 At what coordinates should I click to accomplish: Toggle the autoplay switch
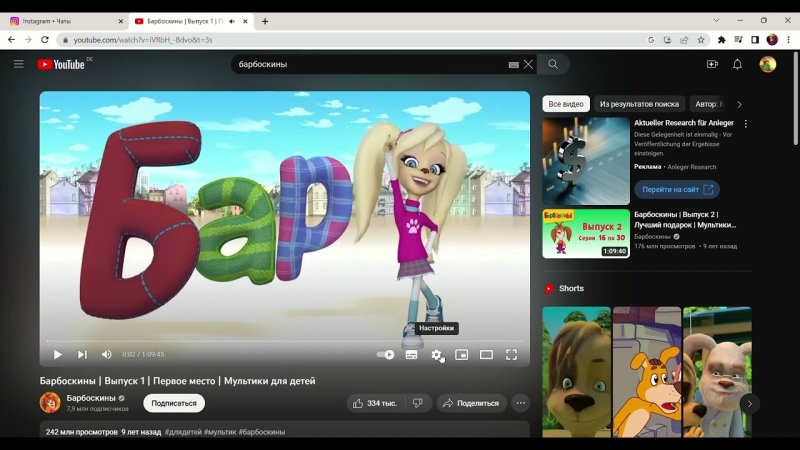tap(385, 355)
